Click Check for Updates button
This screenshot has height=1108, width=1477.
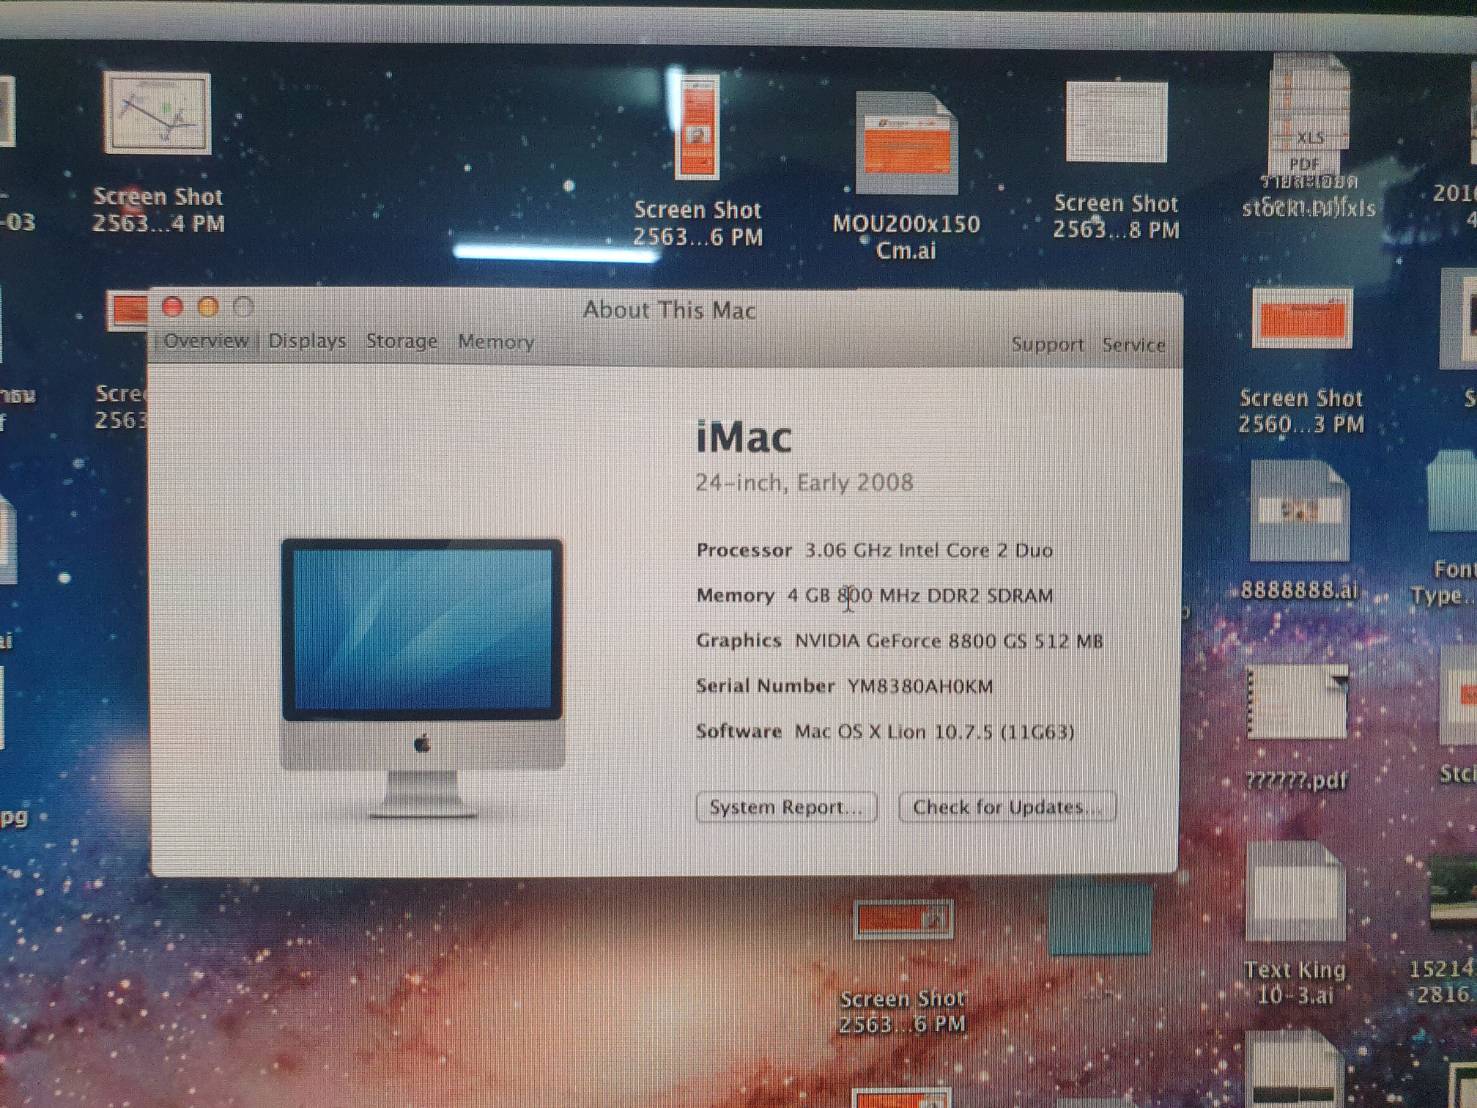(x=1007, y=807)
